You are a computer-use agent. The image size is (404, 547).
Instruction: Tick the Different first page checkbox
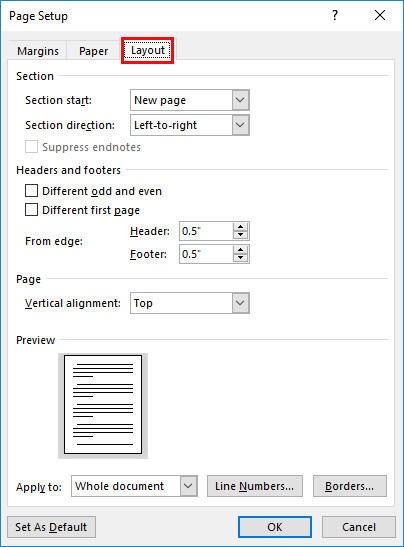[x=31, y=210]
